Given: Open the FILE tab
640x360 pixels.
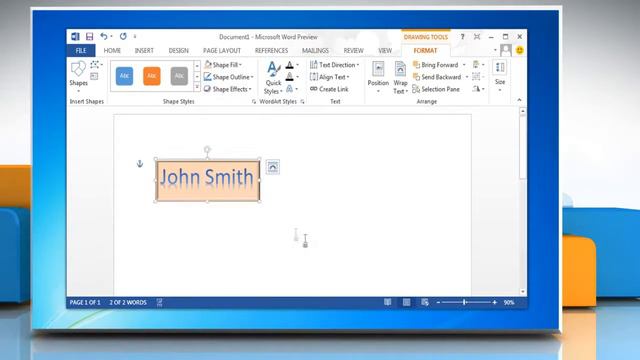Looking at the screenshot, I should point(81,51).
